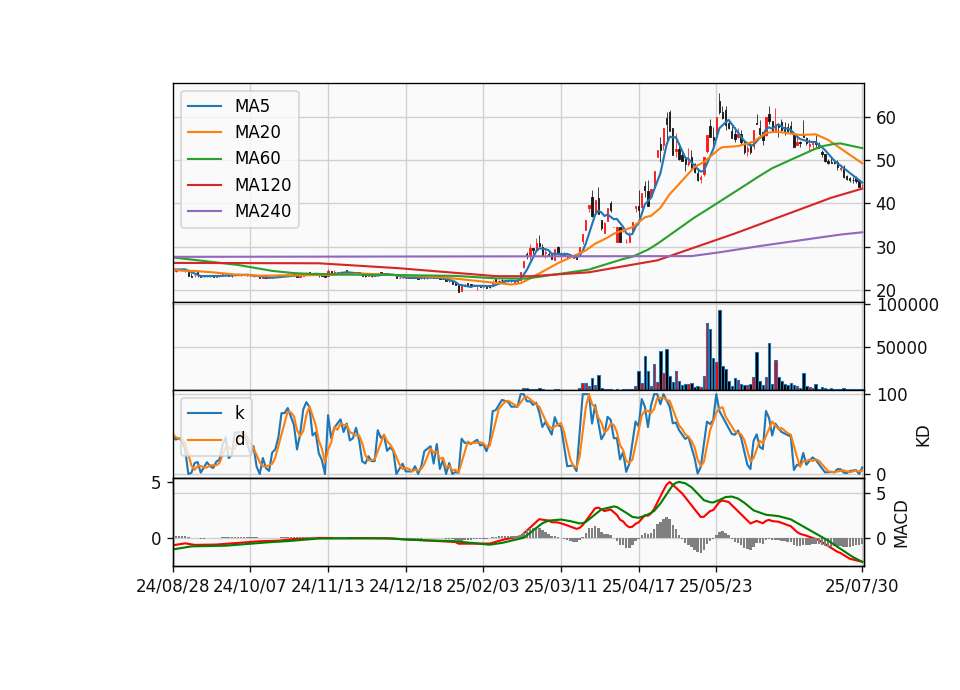Click the MACD left axis value 5
The image size is (960, 690).
pos(156,483)
